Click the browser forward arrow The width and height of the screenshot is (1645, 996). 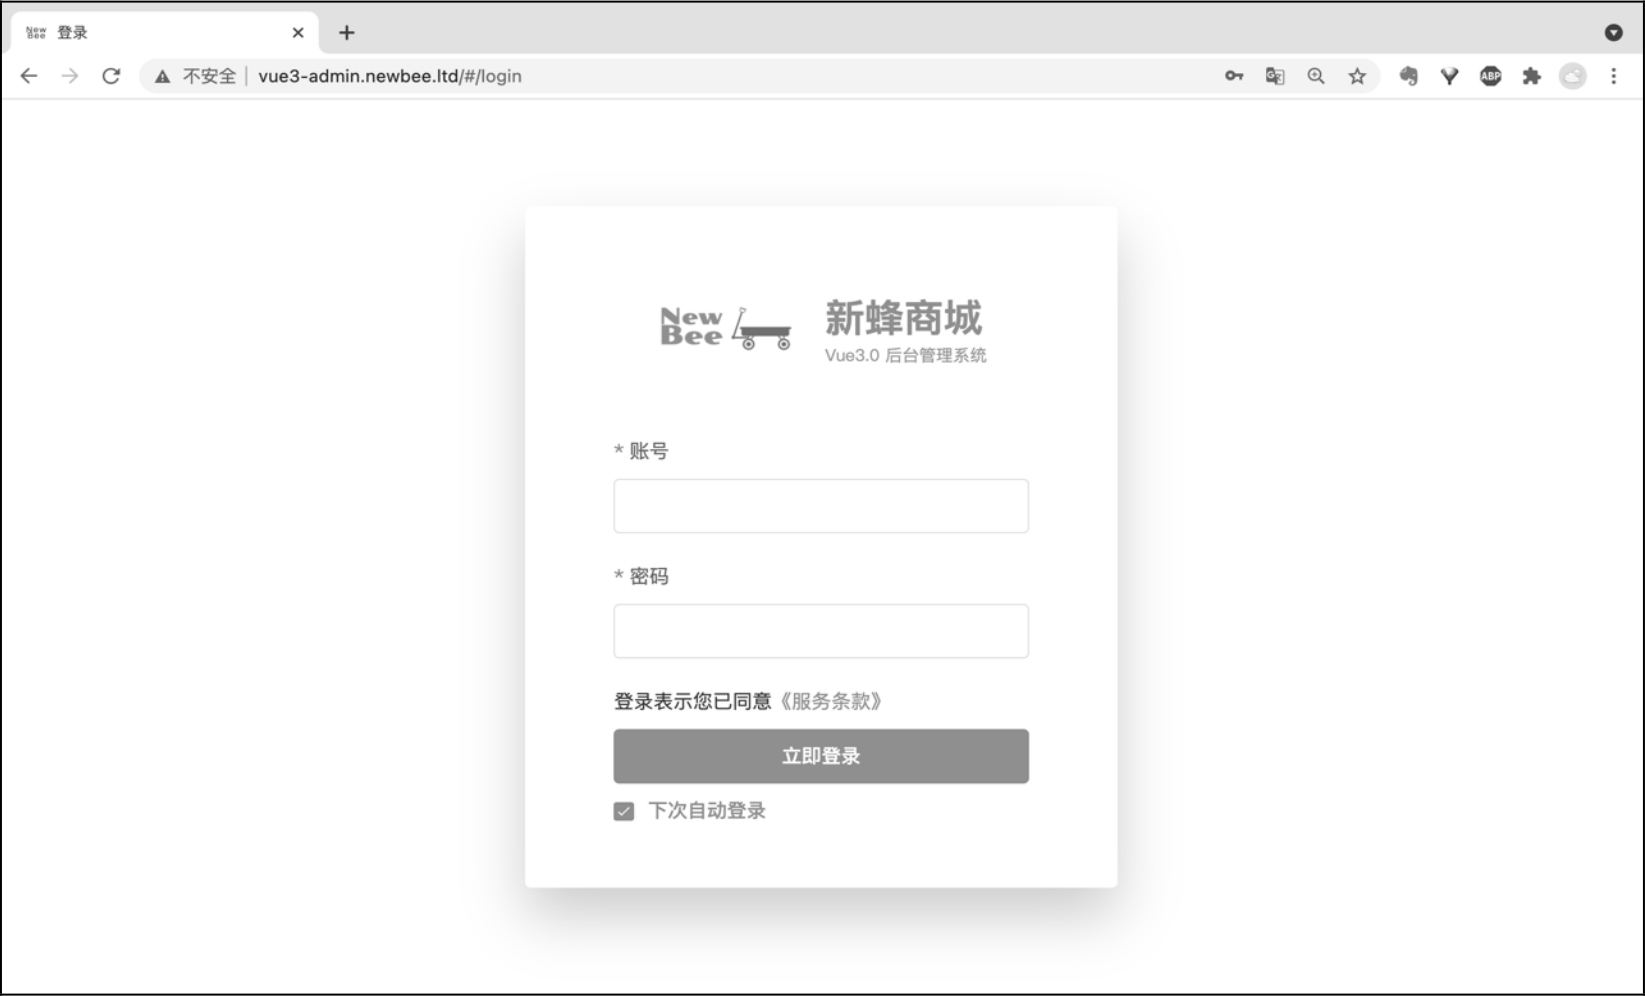point(70,76)
